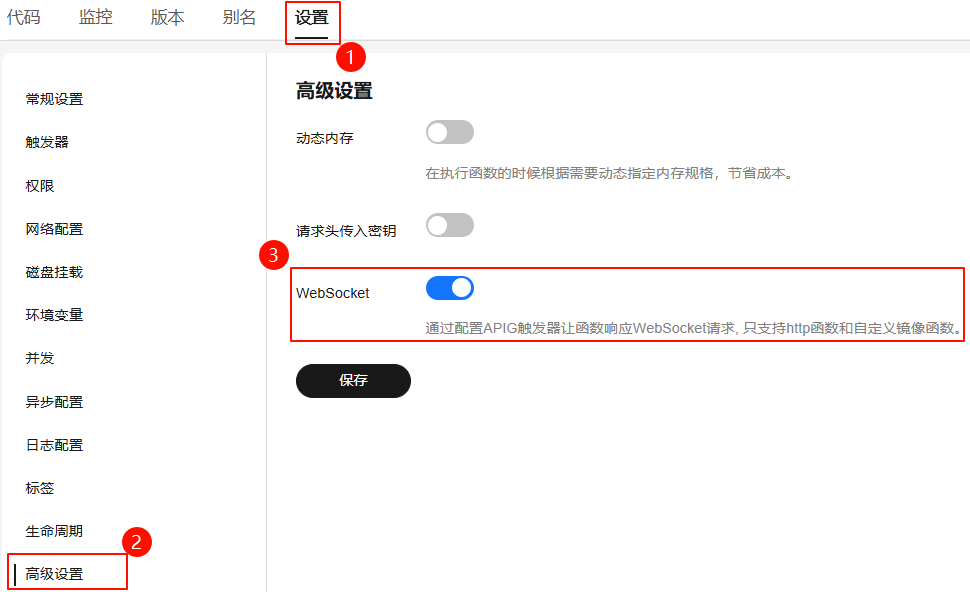Open 异步配置 settings
Viewport: 970px width, 592px height.
[x=54, y=402]
